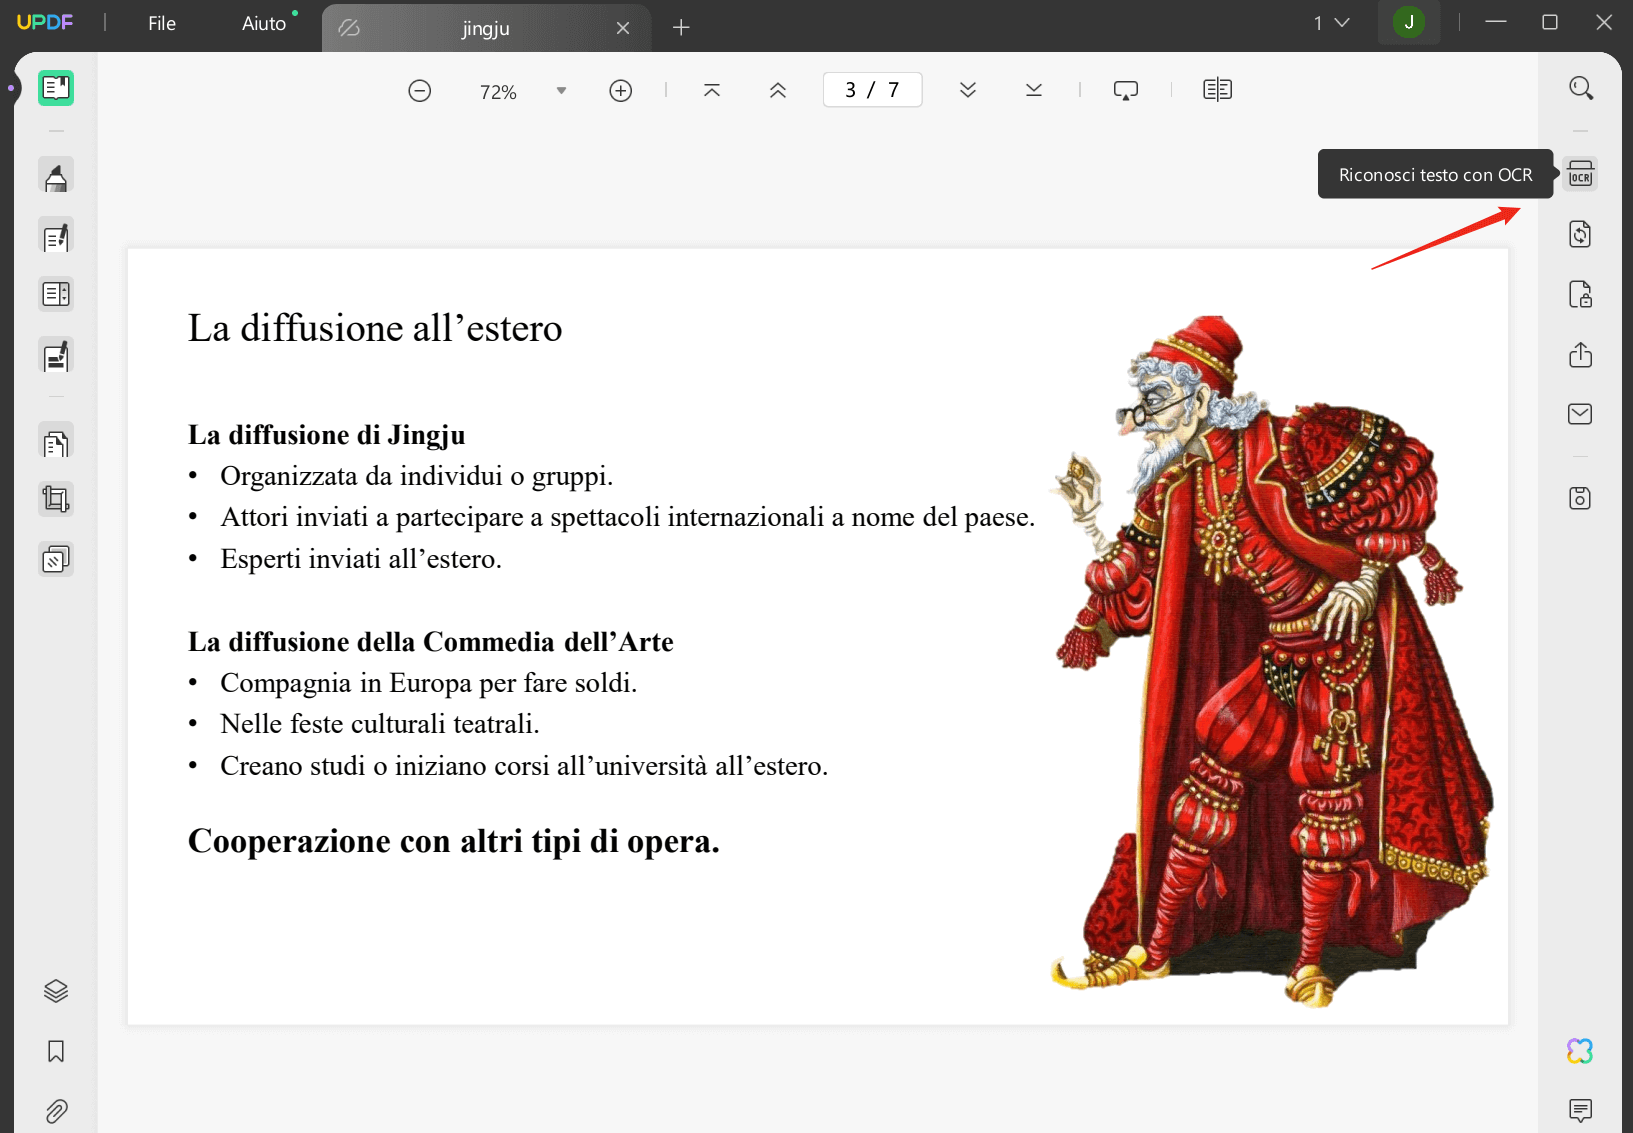Zoom in with the plus button
The width and height of the screenshot is (1633, 1133).
621,91
